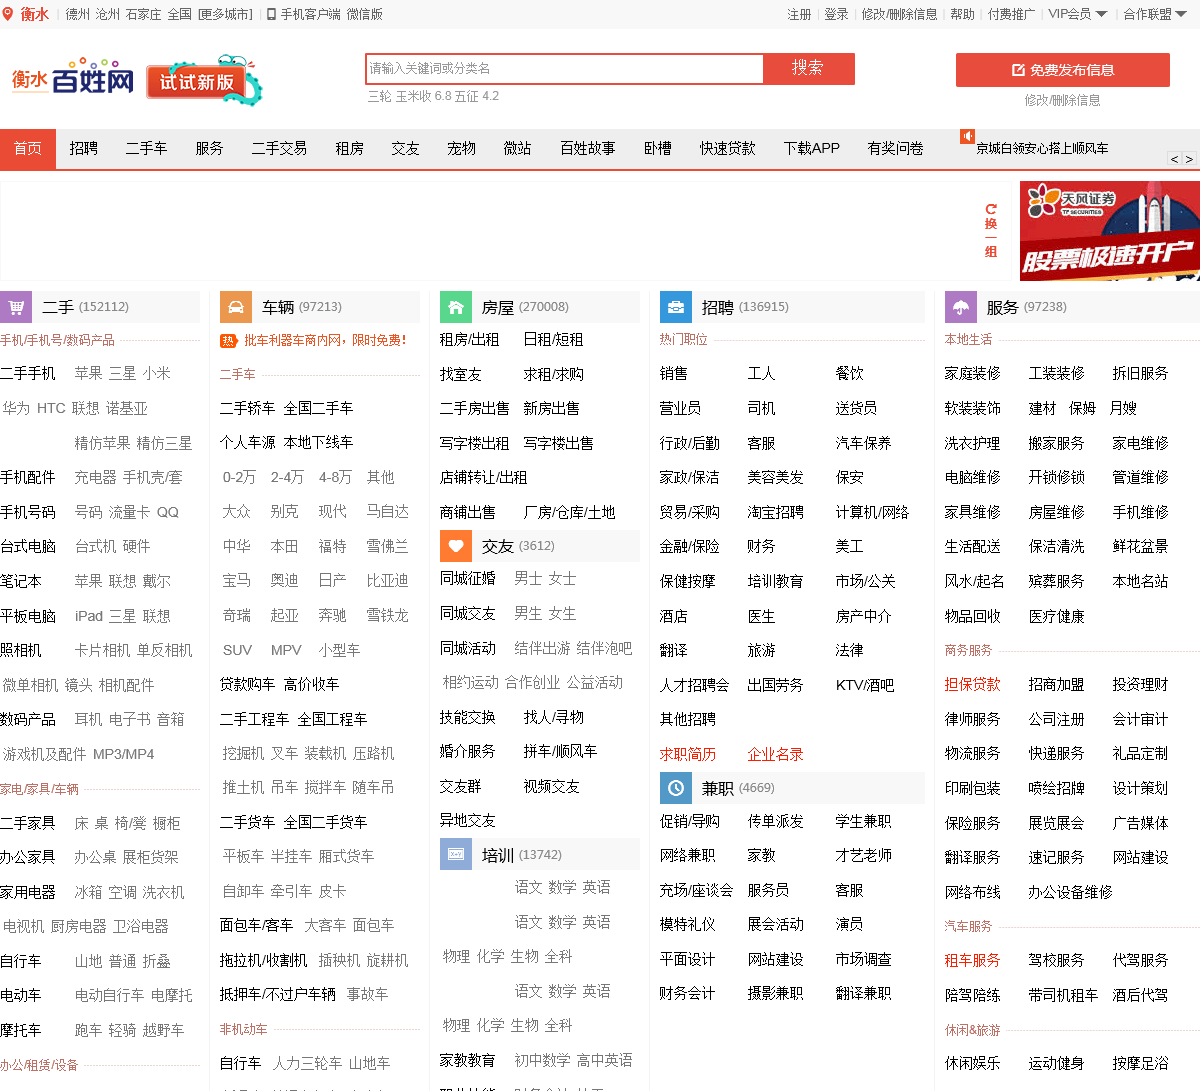
Task: Click the 销售 job category
Action: coord(674,374)
